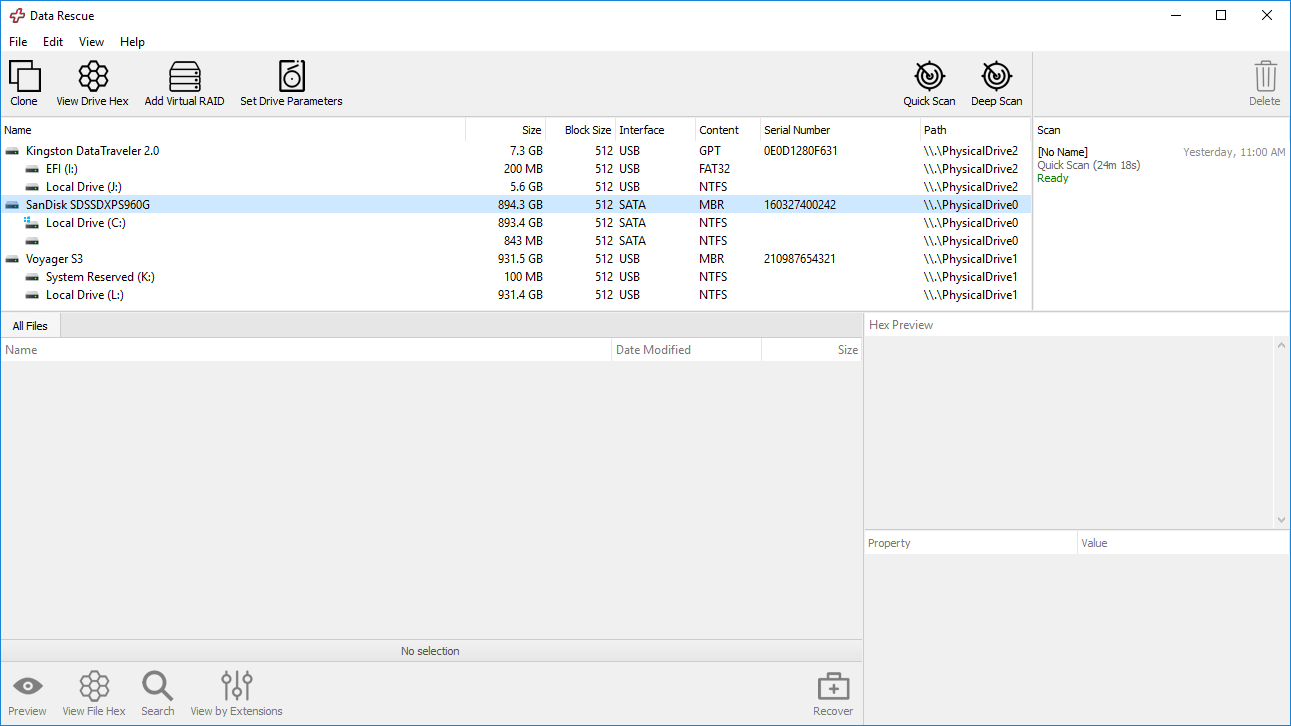Click the FAT32 content cell
The image size is (1291, 726).
pyautogui.click(x=715, y=169)
